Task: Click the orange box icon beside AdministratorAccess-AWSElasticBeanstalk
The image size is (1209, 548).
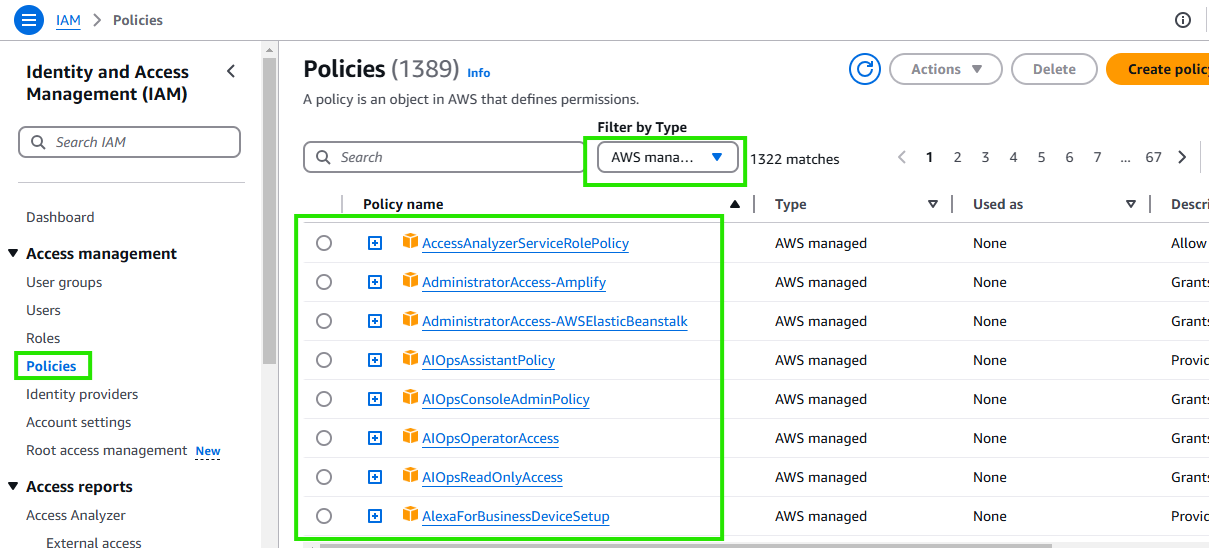Action: tap(410, 319)
